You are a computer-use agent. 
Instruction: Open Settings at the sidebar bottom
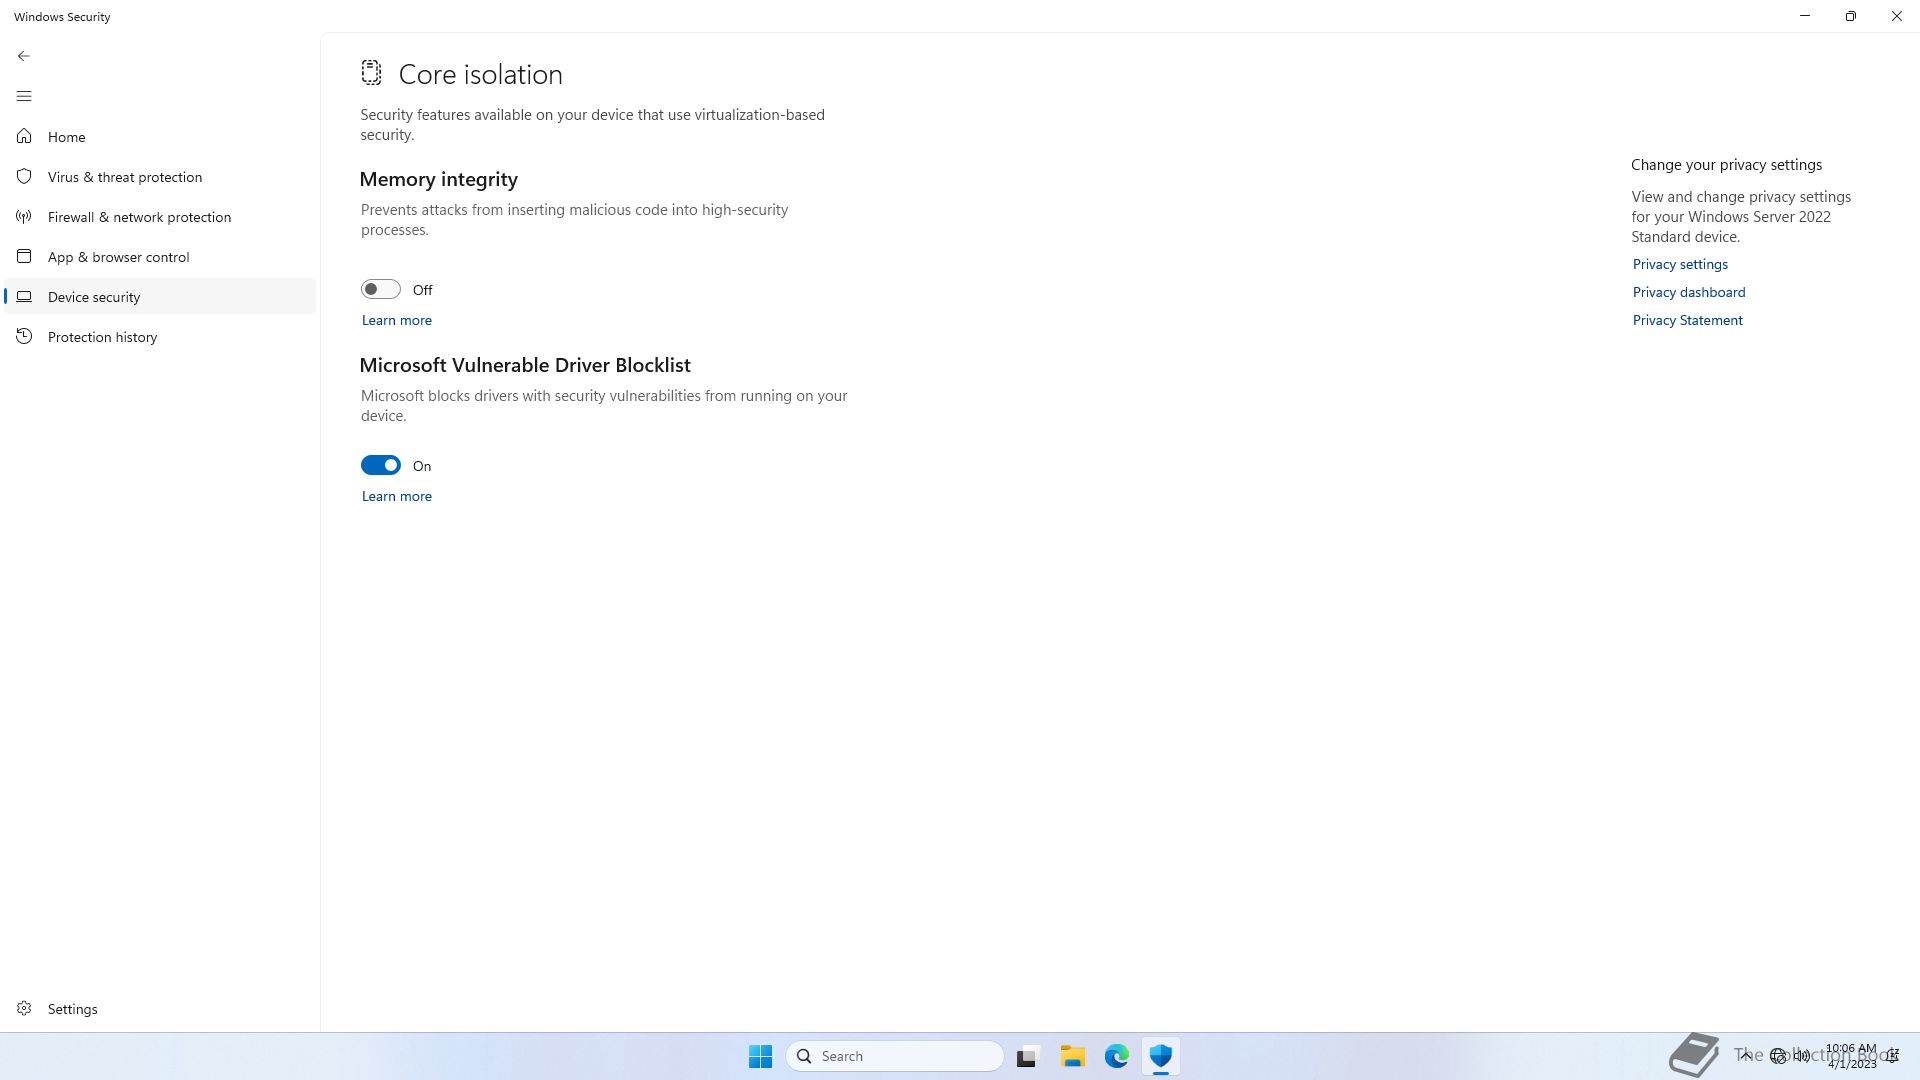point(160,1008)
